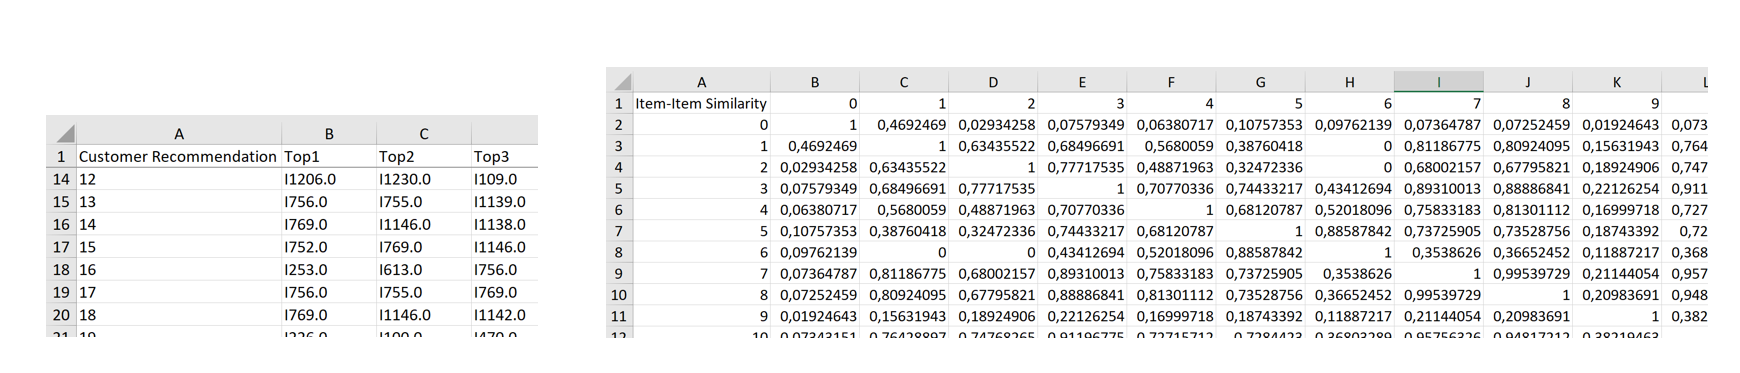Viewport: 1740px width, 373px height.
Task: Select row 14 header in left sheet
Action: 61,179
